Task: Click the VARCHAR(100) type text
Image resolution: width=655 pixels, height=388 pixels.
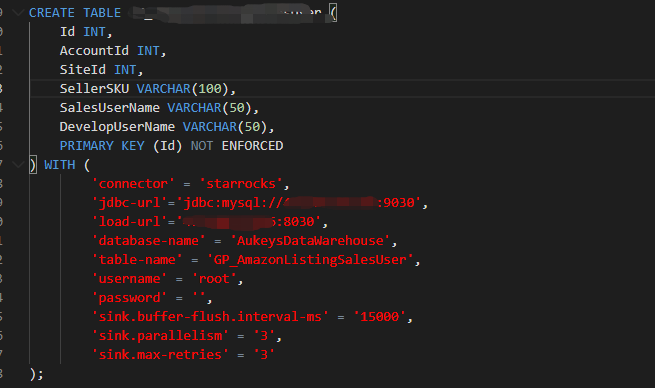Action: [183, 89]
